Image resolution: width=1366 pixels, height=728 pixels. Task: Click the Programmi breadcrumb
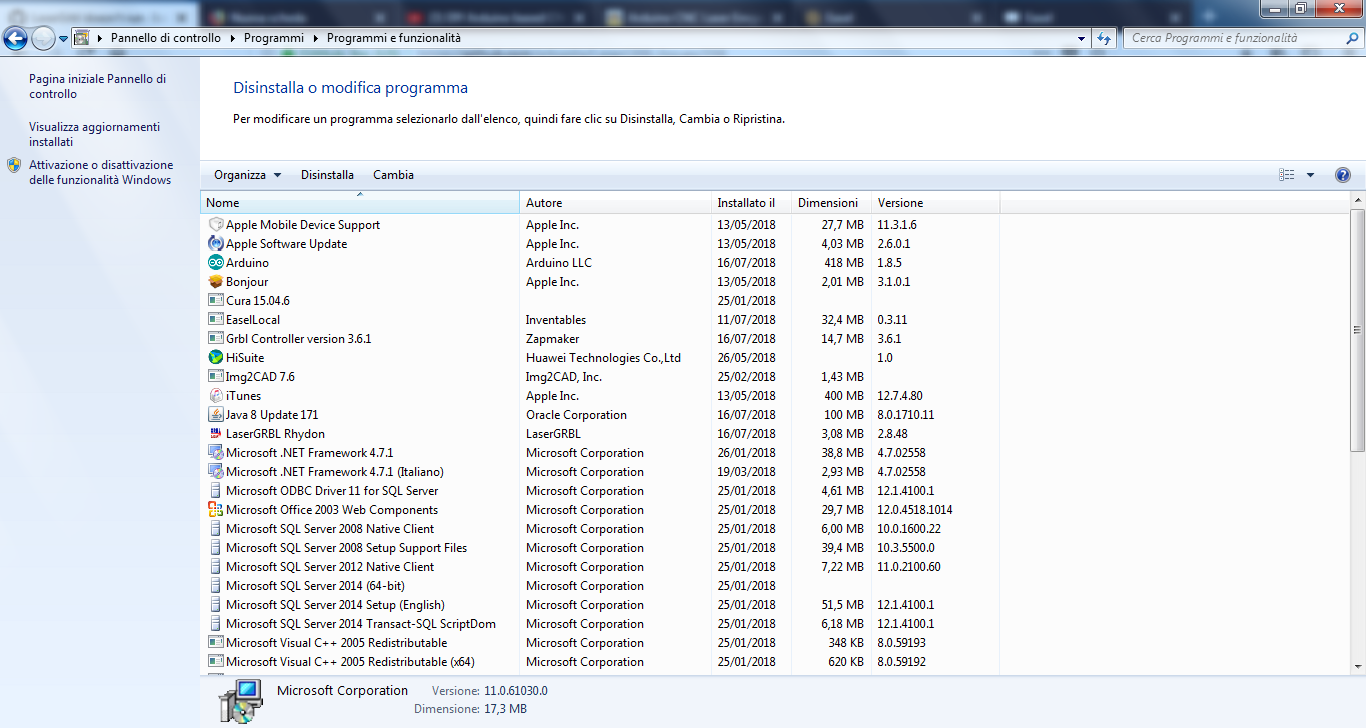273,38
